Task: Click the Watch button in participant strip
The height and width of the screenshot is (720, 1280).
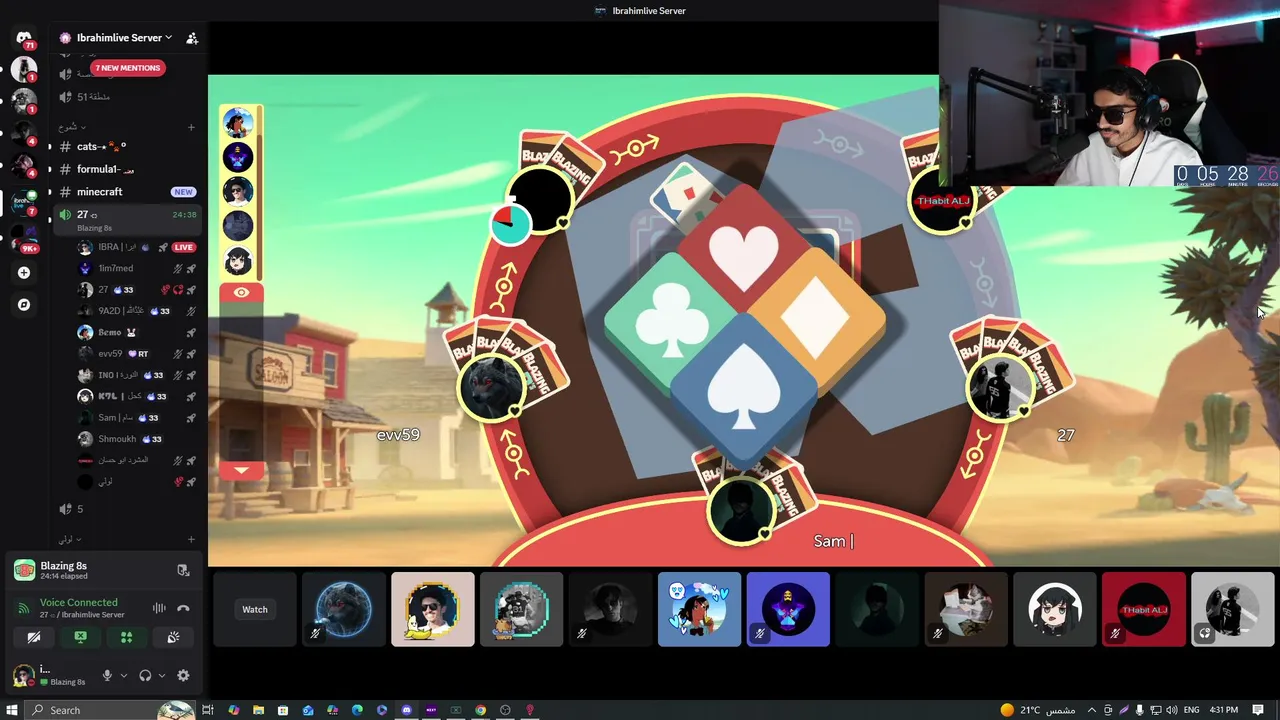Action: click(255, 609)
